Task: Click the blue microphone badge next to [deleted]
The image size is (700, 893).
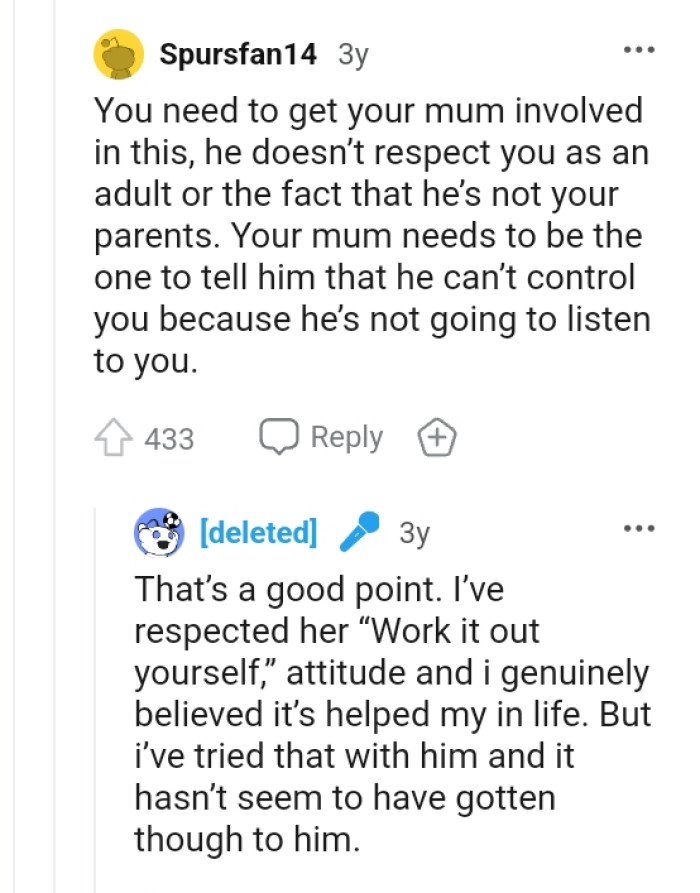Action: (359, 533)
